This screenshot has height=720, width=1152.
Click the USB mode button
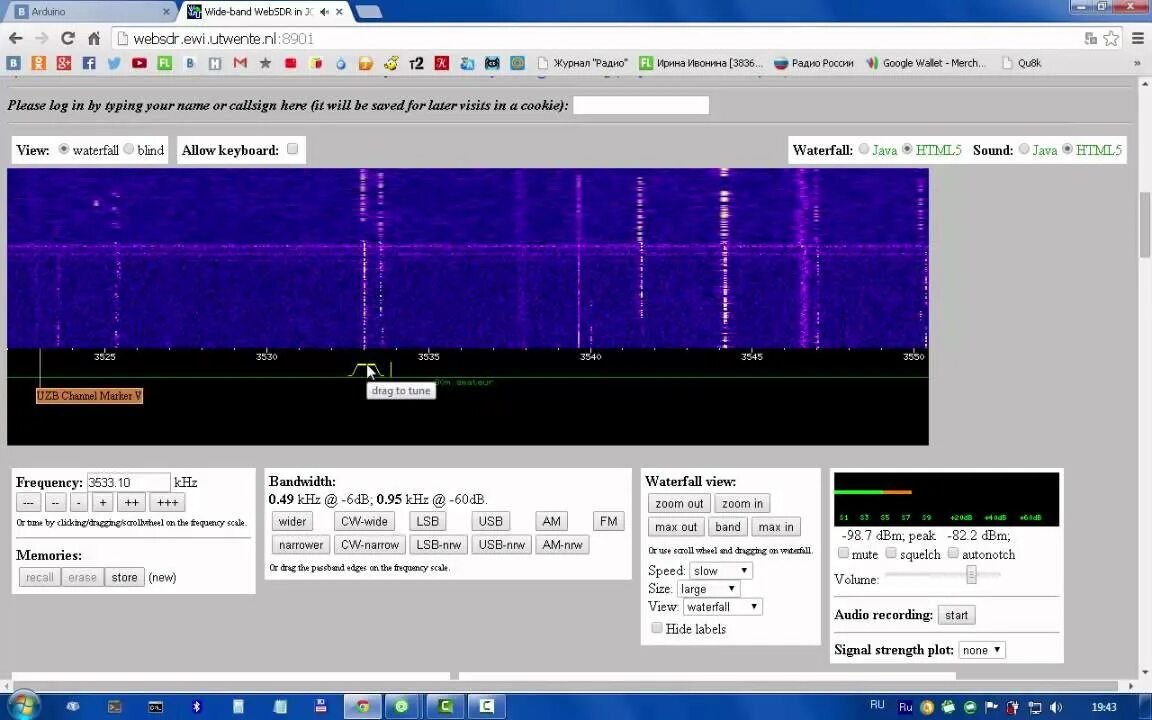(x=490, y=521)
